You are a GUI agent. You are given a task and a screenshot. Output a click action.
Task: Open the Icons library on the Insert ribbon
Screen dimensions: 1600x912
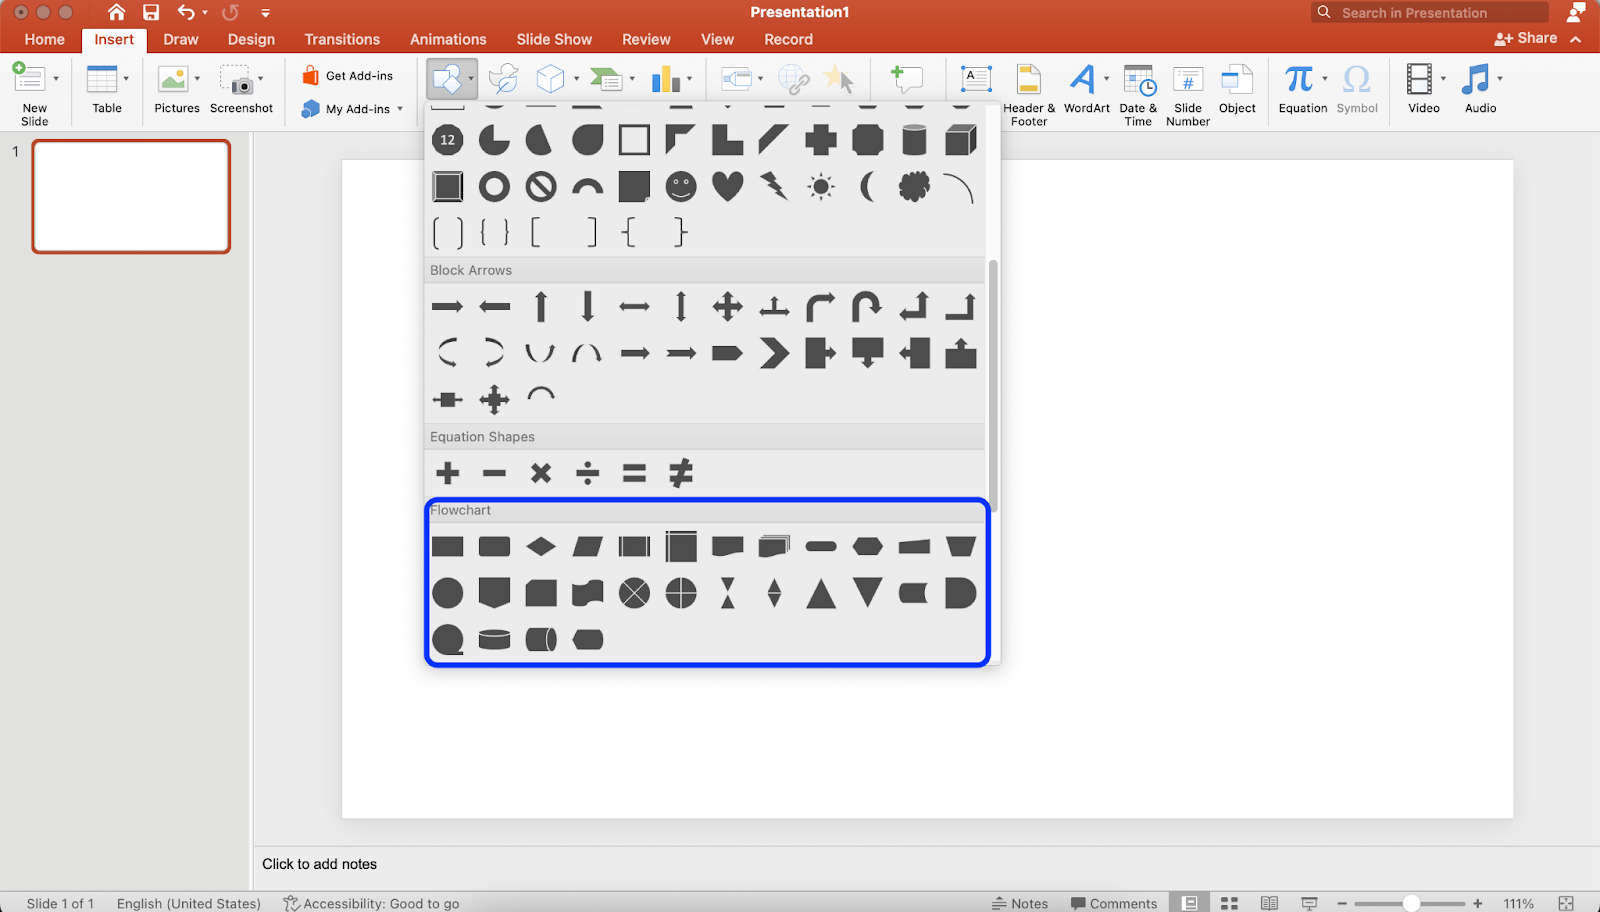pos(504,79)
